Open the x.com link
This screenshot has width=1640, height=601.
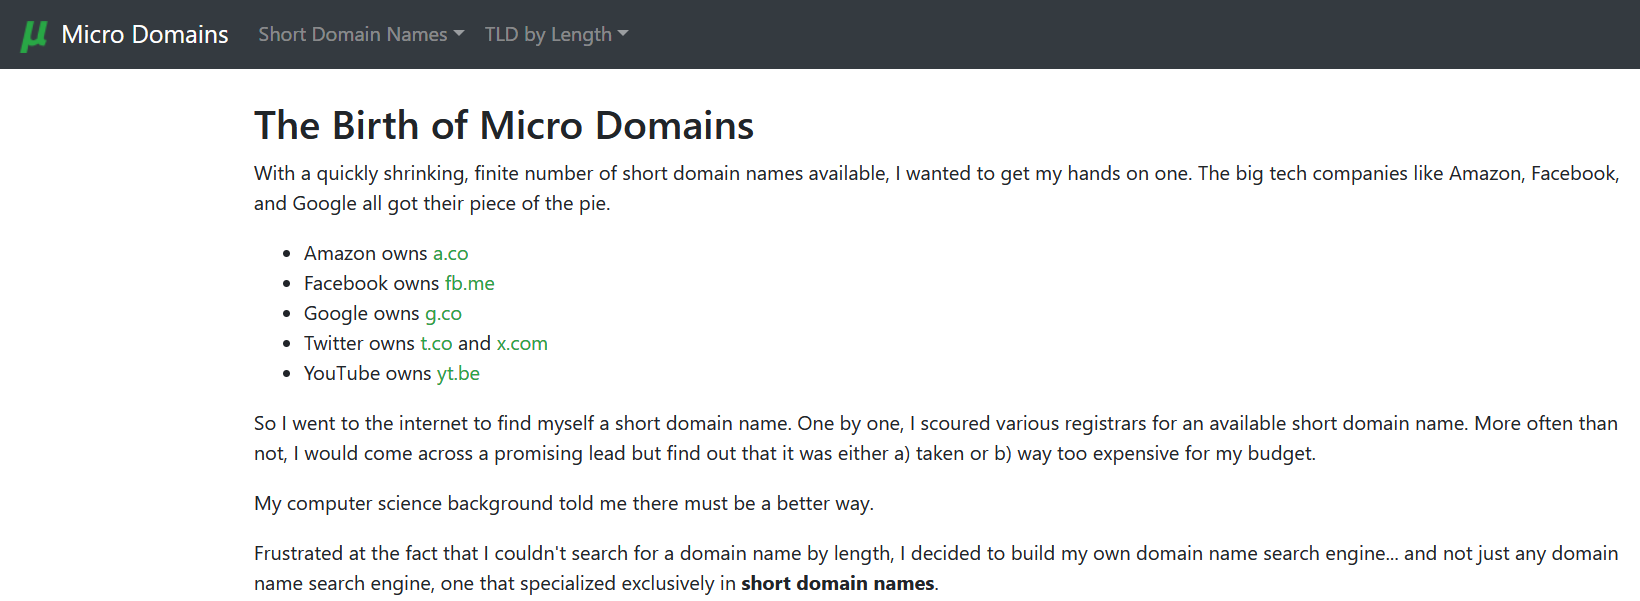pyautogui.click(x=522, y=344)
